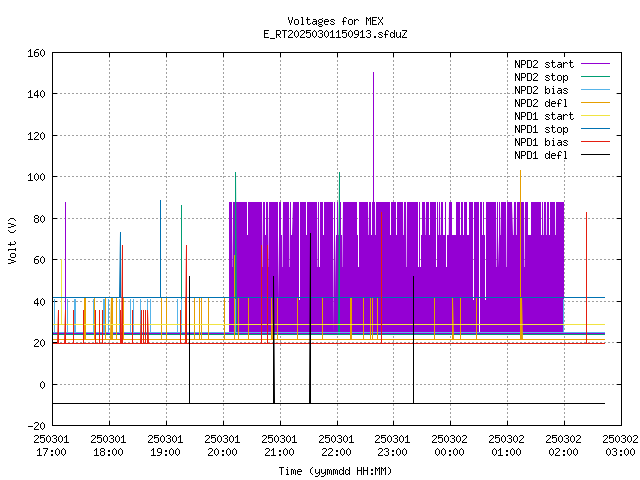Click the x-axis label 250301 20:00
Image resolution: width=640 pixels, height=480 pixels.
coord(222,446)
